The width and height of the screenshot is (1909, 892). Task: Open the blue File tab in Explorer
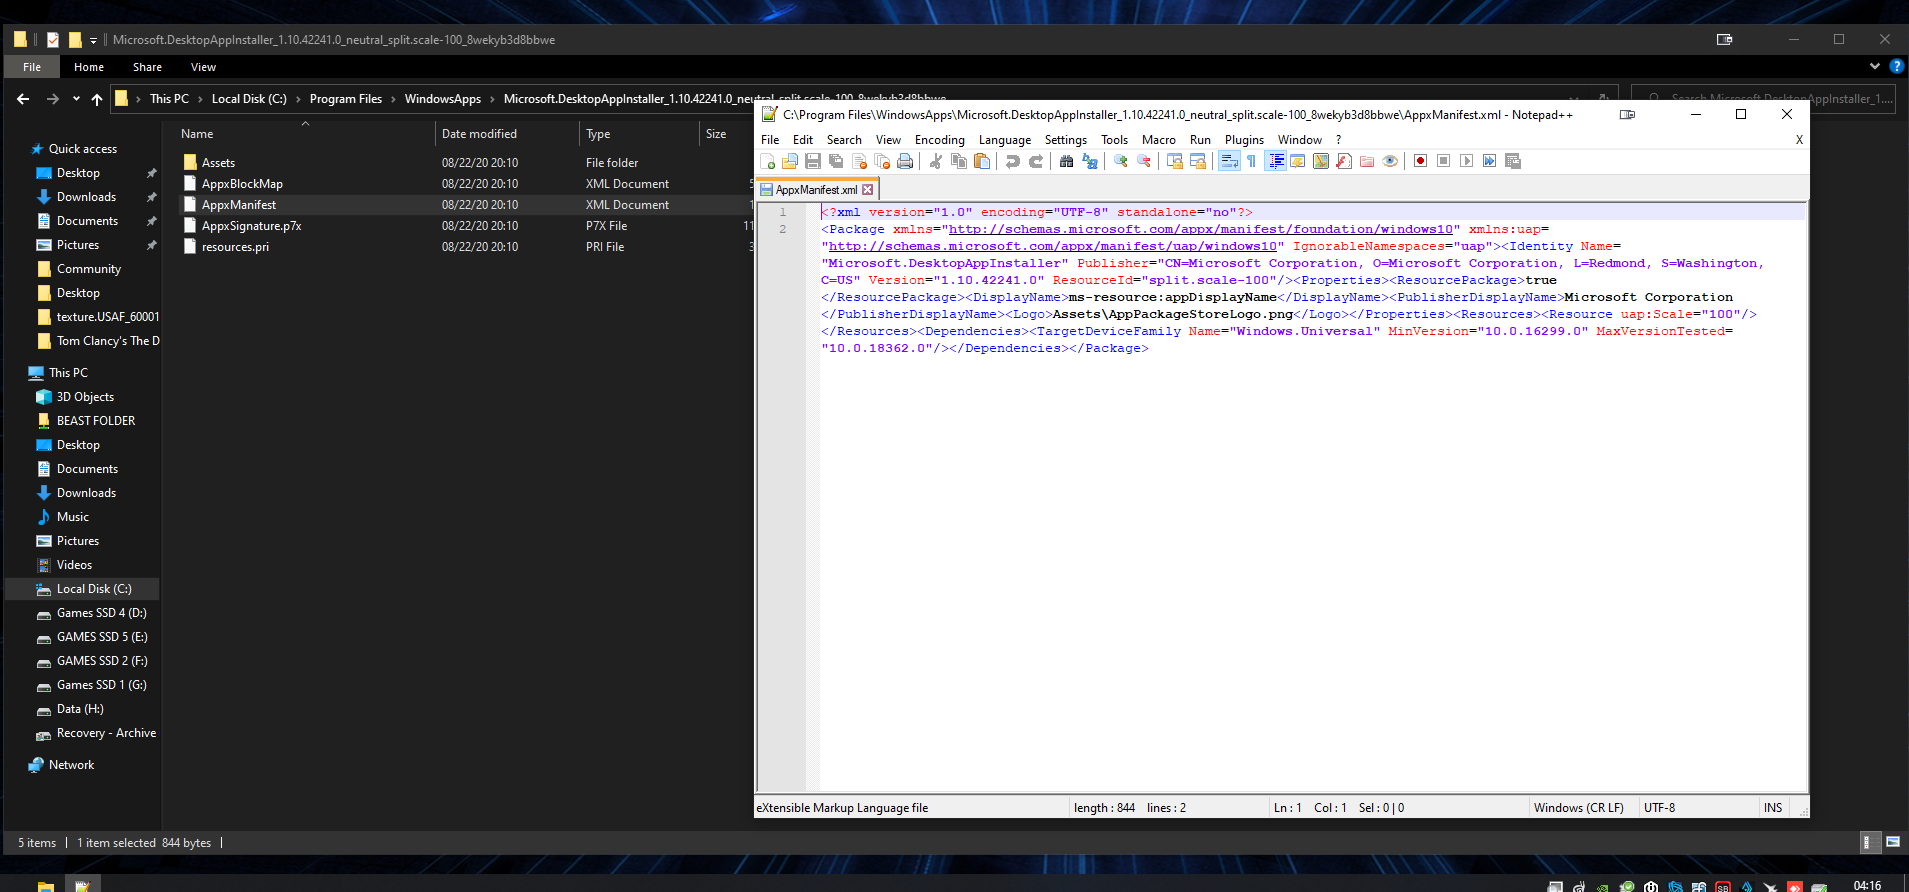(x=32, y=67)
